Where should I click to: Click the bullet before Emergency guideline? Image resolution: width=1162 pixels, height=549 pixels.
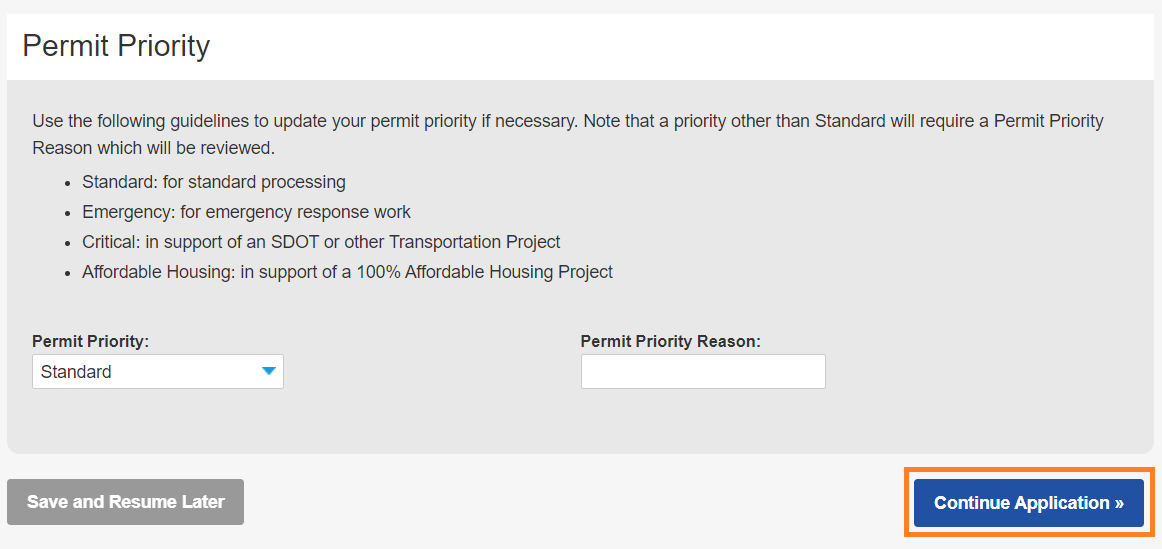pos(67,213)
